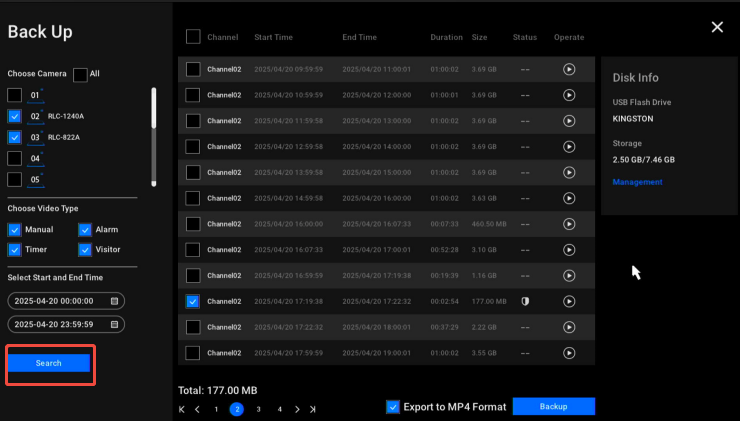740x421 pixels.
Task: Enable camera 05 checkbox
Action: [15, 179]
